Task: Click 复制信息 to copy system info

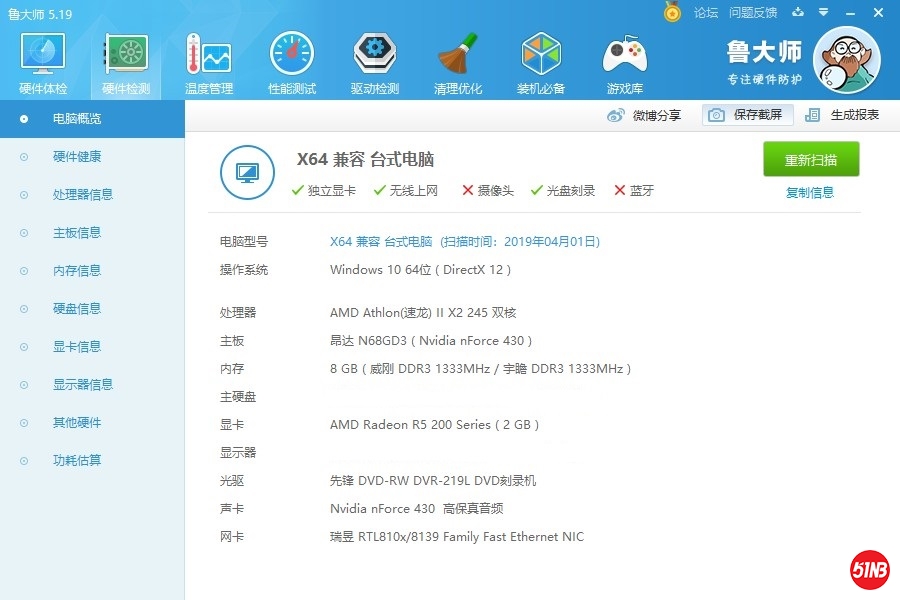Action: [811, 191]
